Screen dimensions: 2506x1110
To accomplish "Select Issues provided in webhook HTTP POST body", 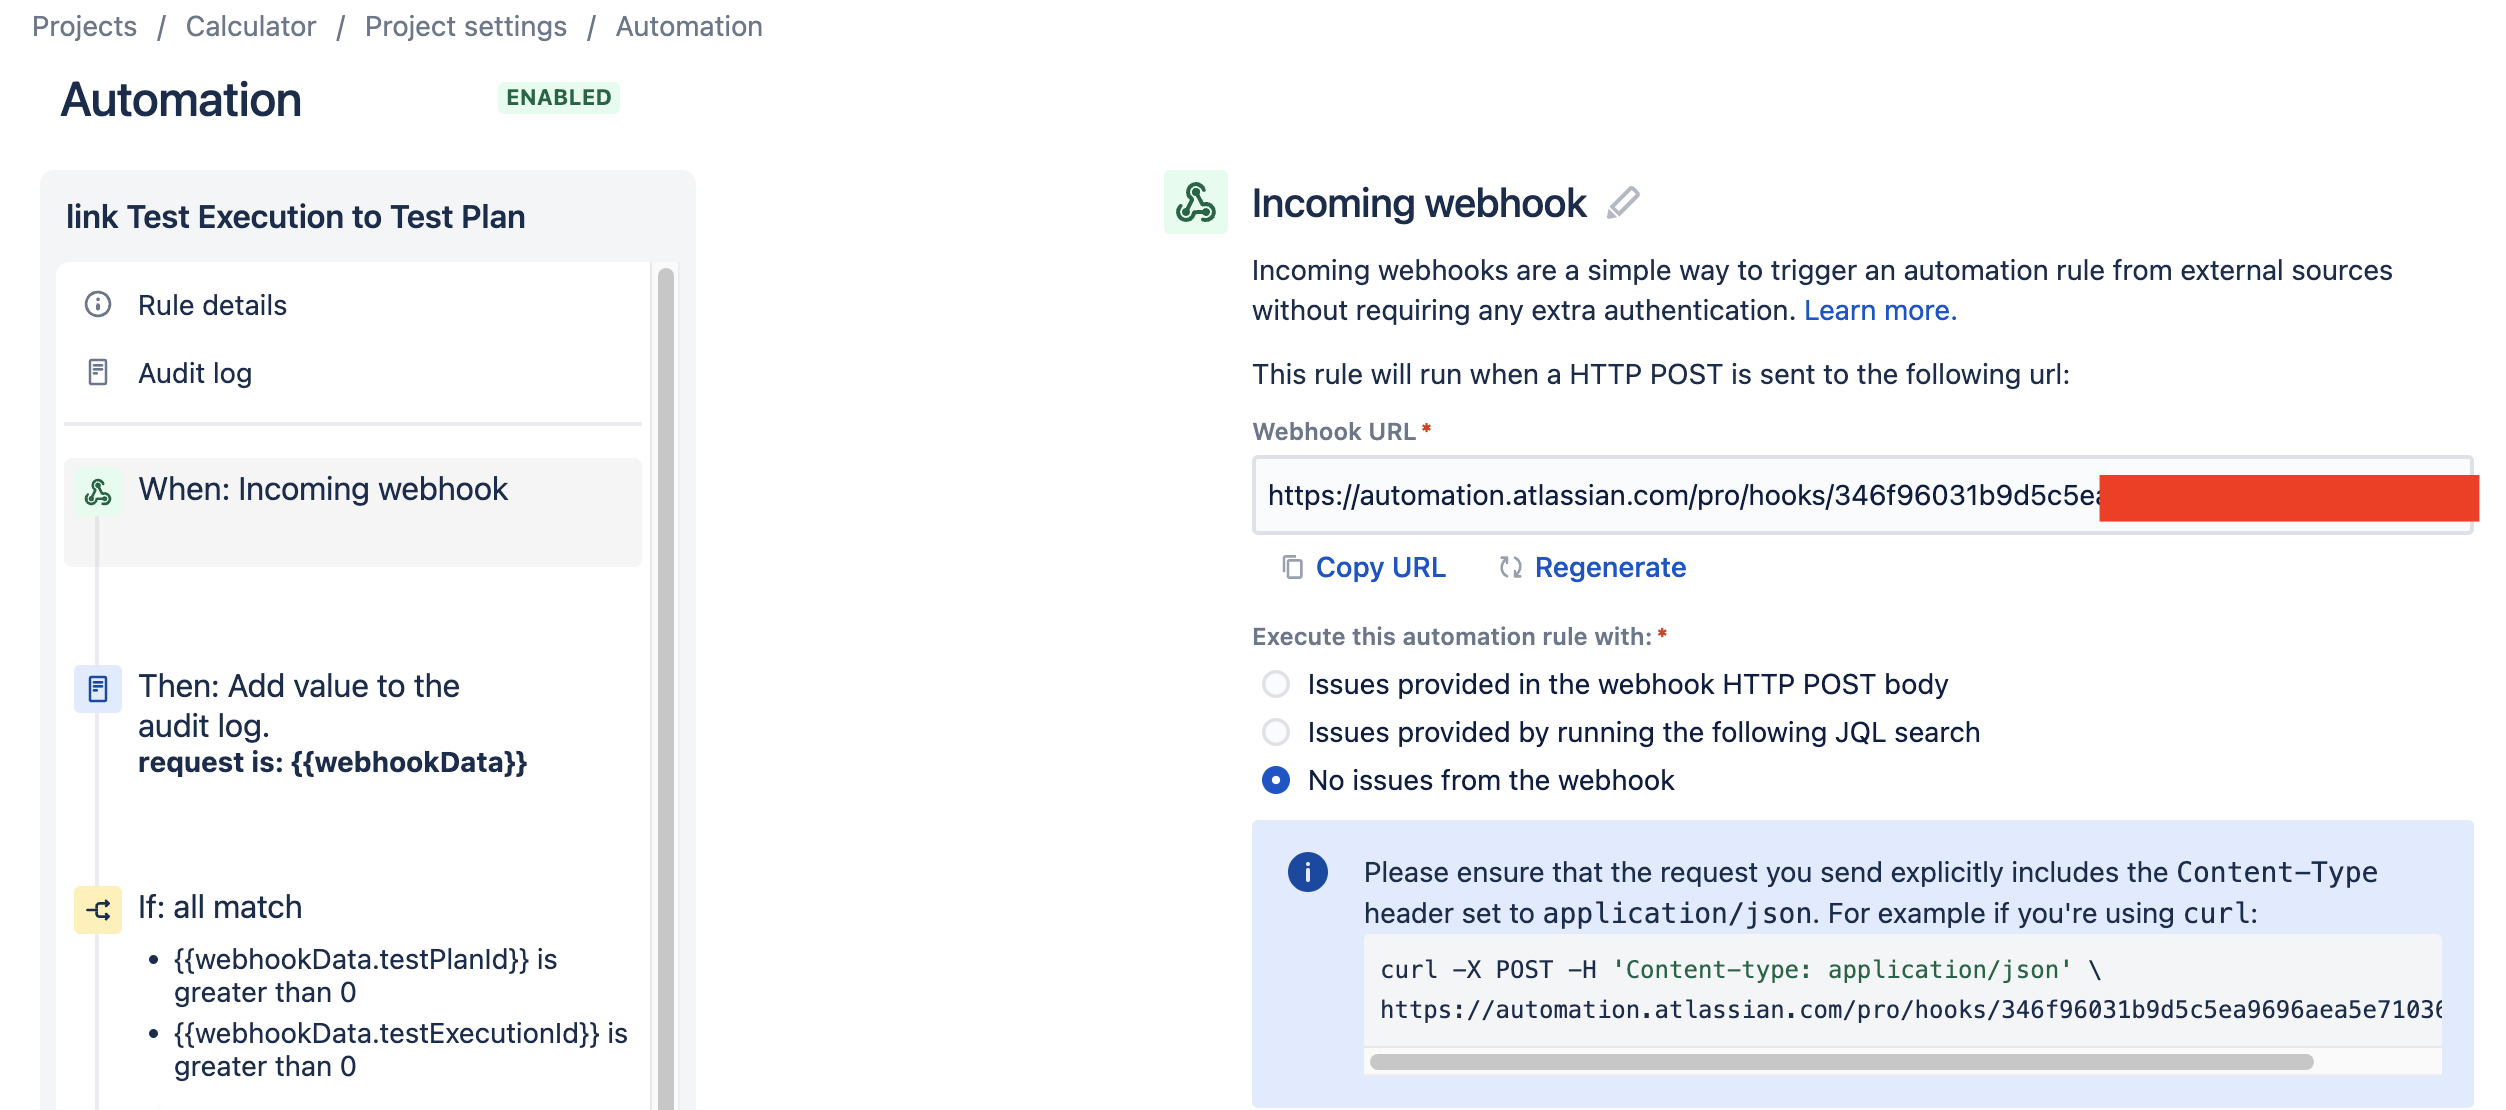I will 1276,684.
